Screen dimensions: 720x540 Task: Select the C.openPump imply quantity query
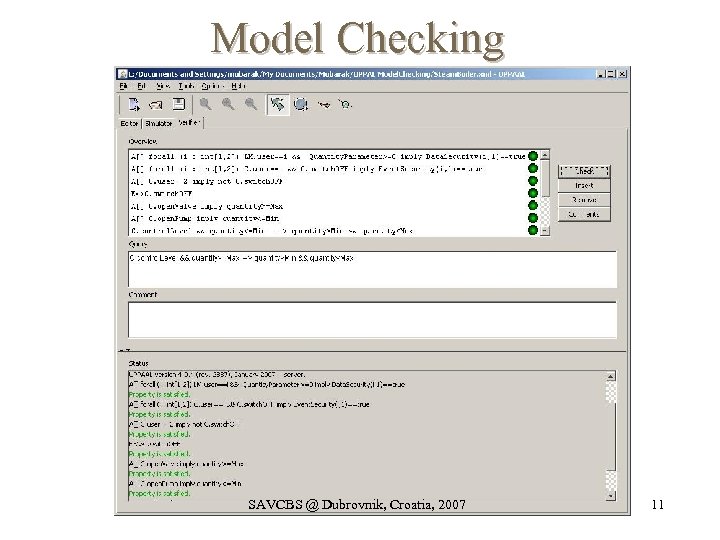[327, 218]
